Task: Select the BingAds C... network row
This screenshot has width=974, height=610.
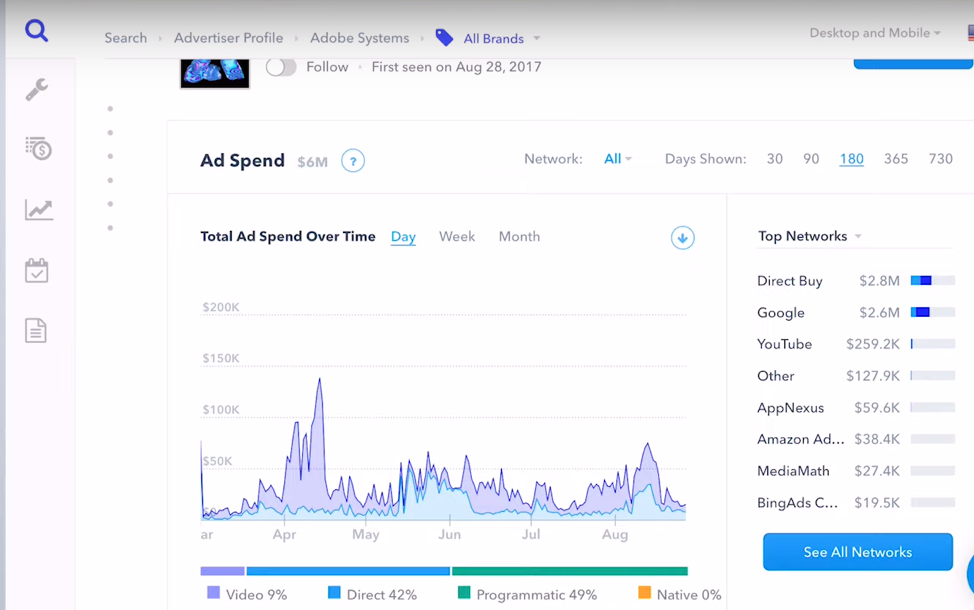Action: (x=855, y=503)
